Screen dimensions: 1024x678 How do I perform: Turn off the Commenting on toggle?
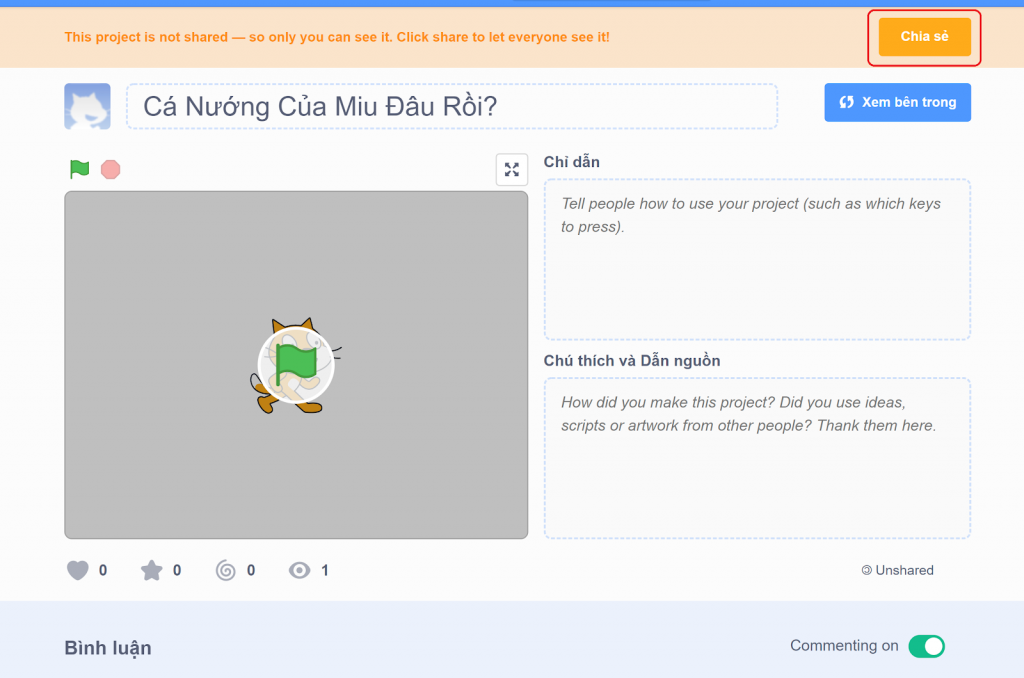(926, 646)
